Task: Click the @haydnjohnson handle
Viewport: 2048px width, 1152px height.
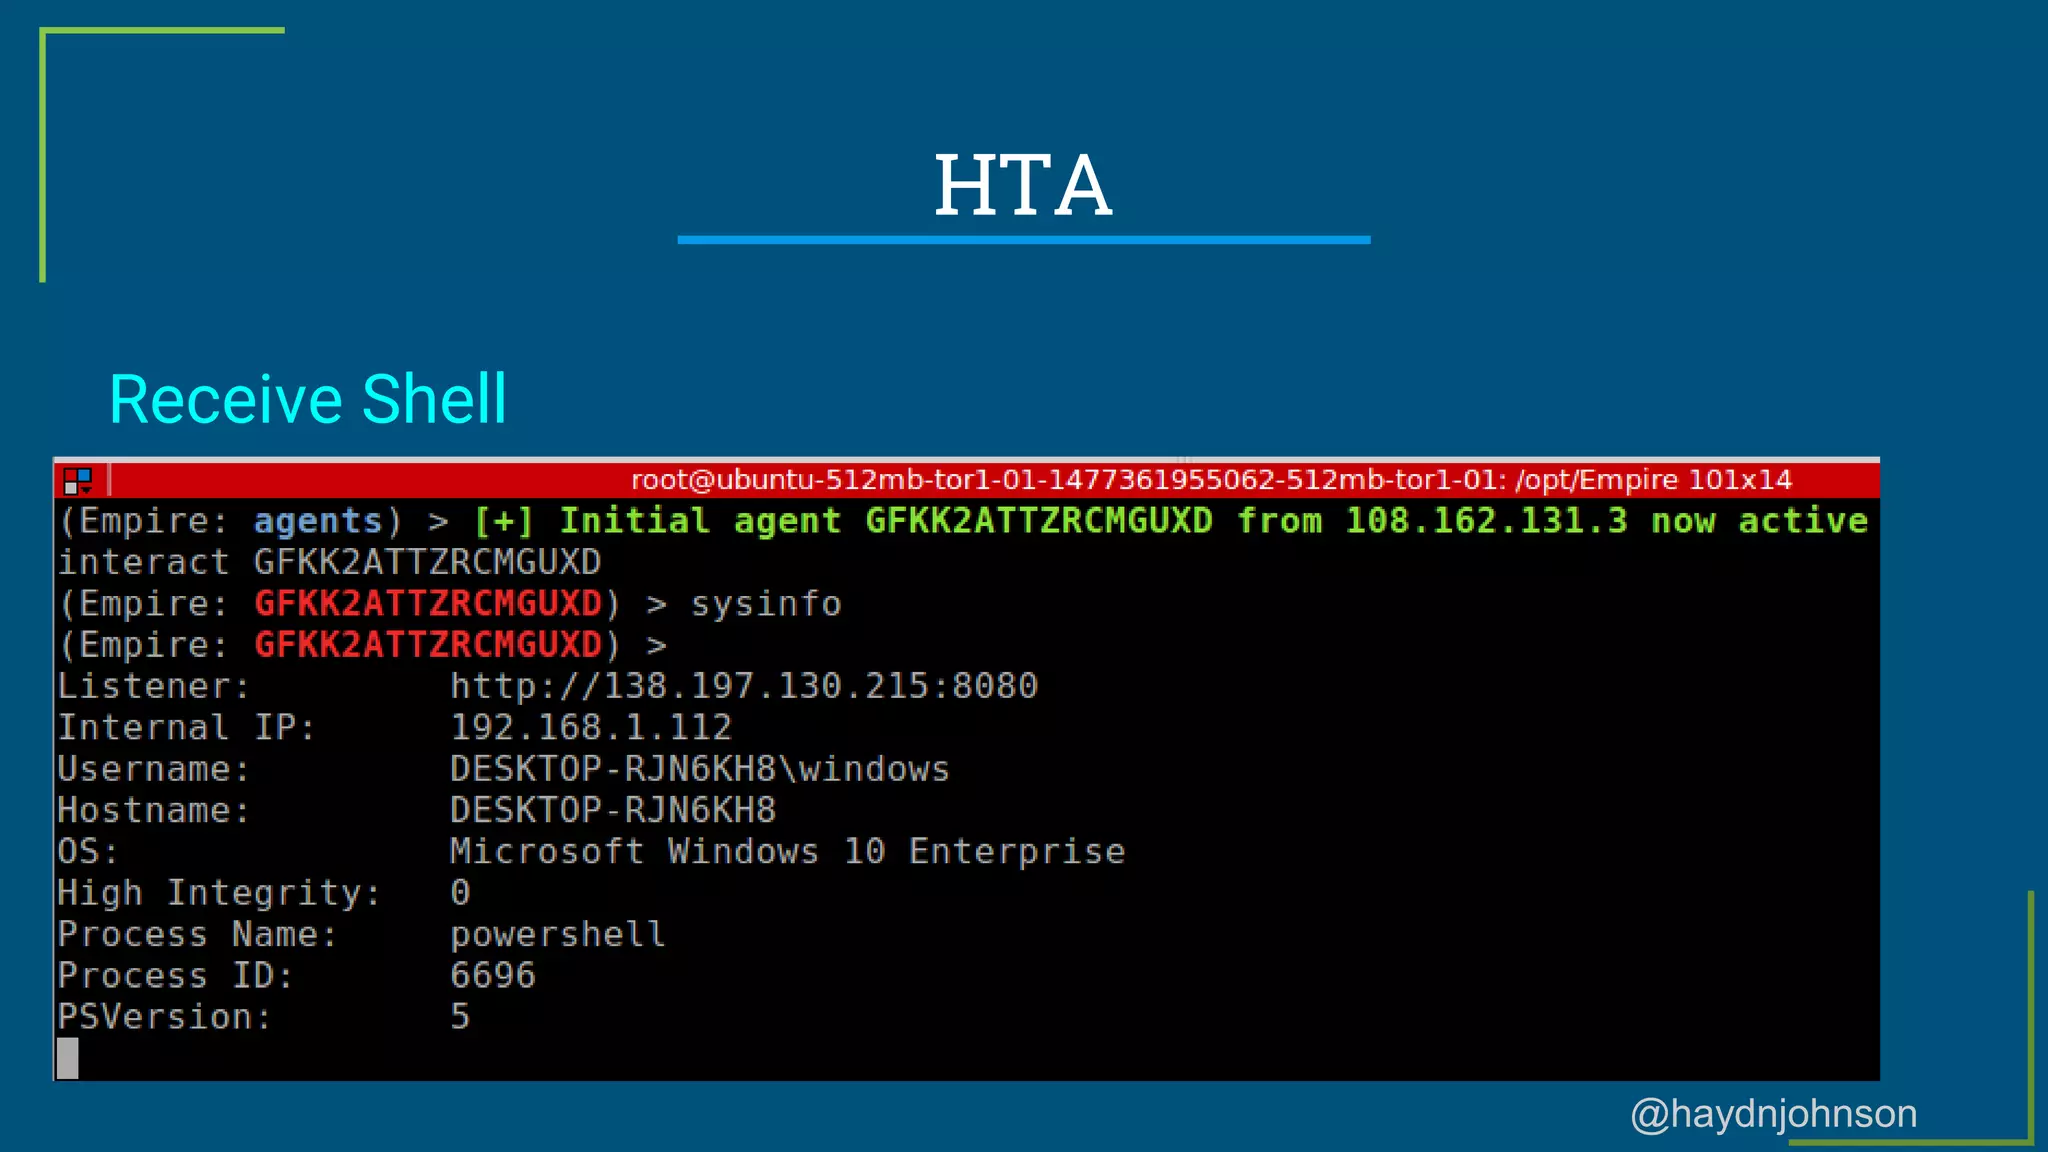Action: click(x=1774, y=1114)
